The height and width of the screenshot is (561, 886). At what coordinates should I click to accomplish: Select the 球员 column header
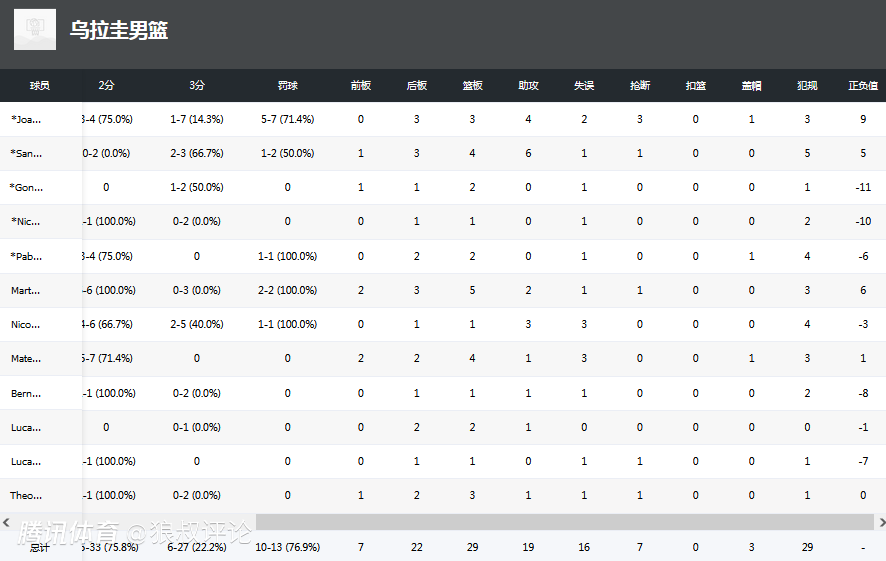point(40,85)
